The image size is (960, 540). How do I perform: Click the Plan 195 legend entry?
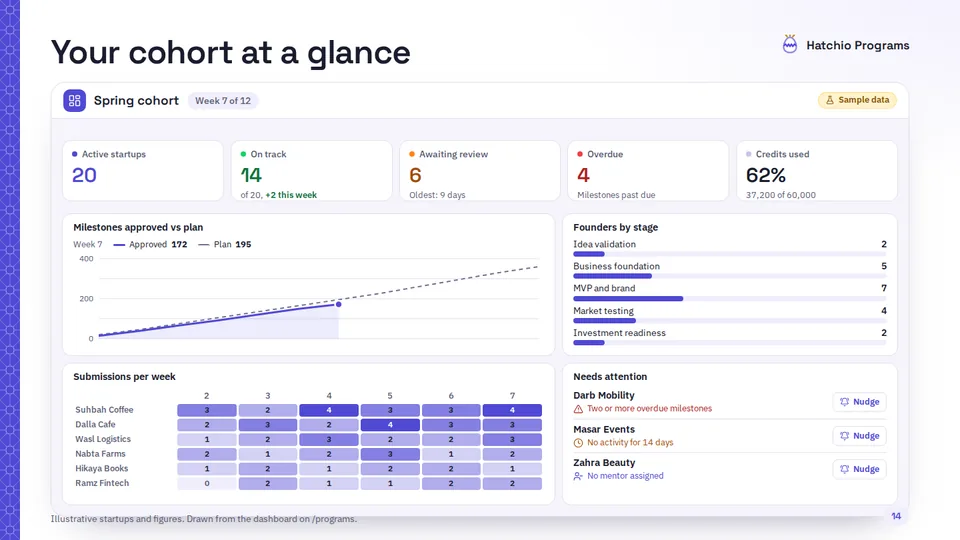tap(225, 244)
